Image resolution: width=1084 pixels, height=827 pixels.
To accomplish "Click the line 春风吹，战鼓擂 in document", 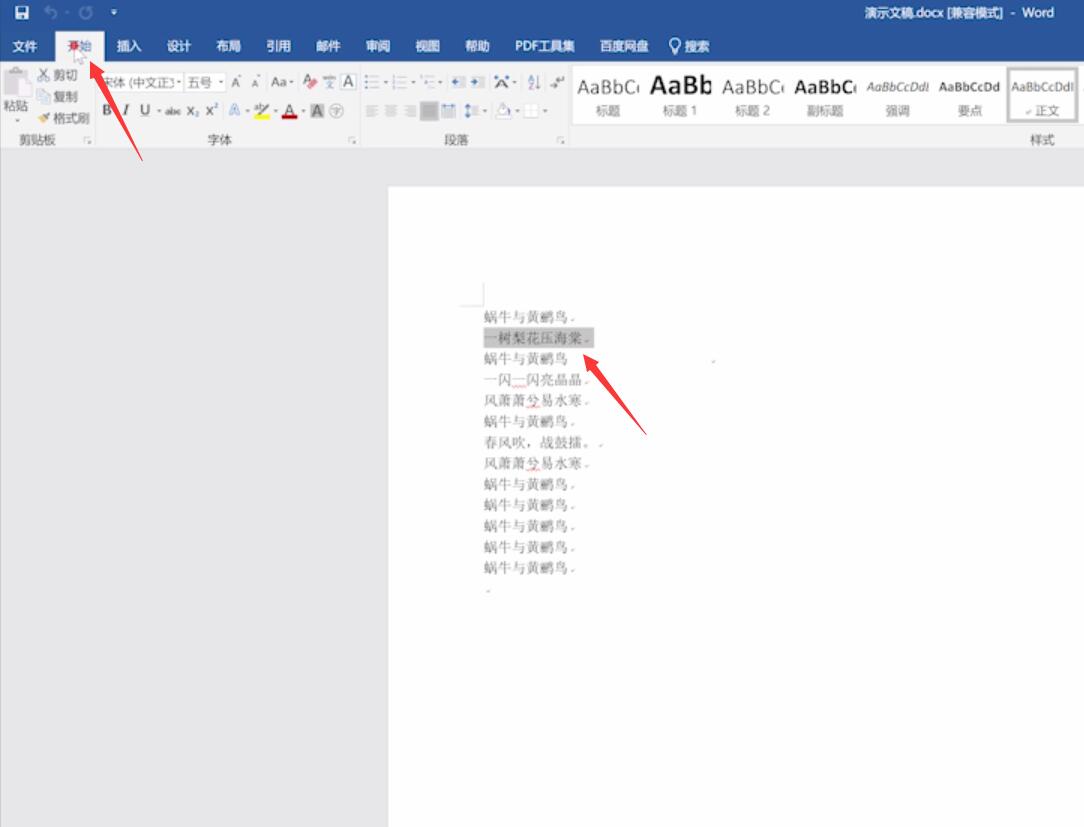I will point(536,443).
